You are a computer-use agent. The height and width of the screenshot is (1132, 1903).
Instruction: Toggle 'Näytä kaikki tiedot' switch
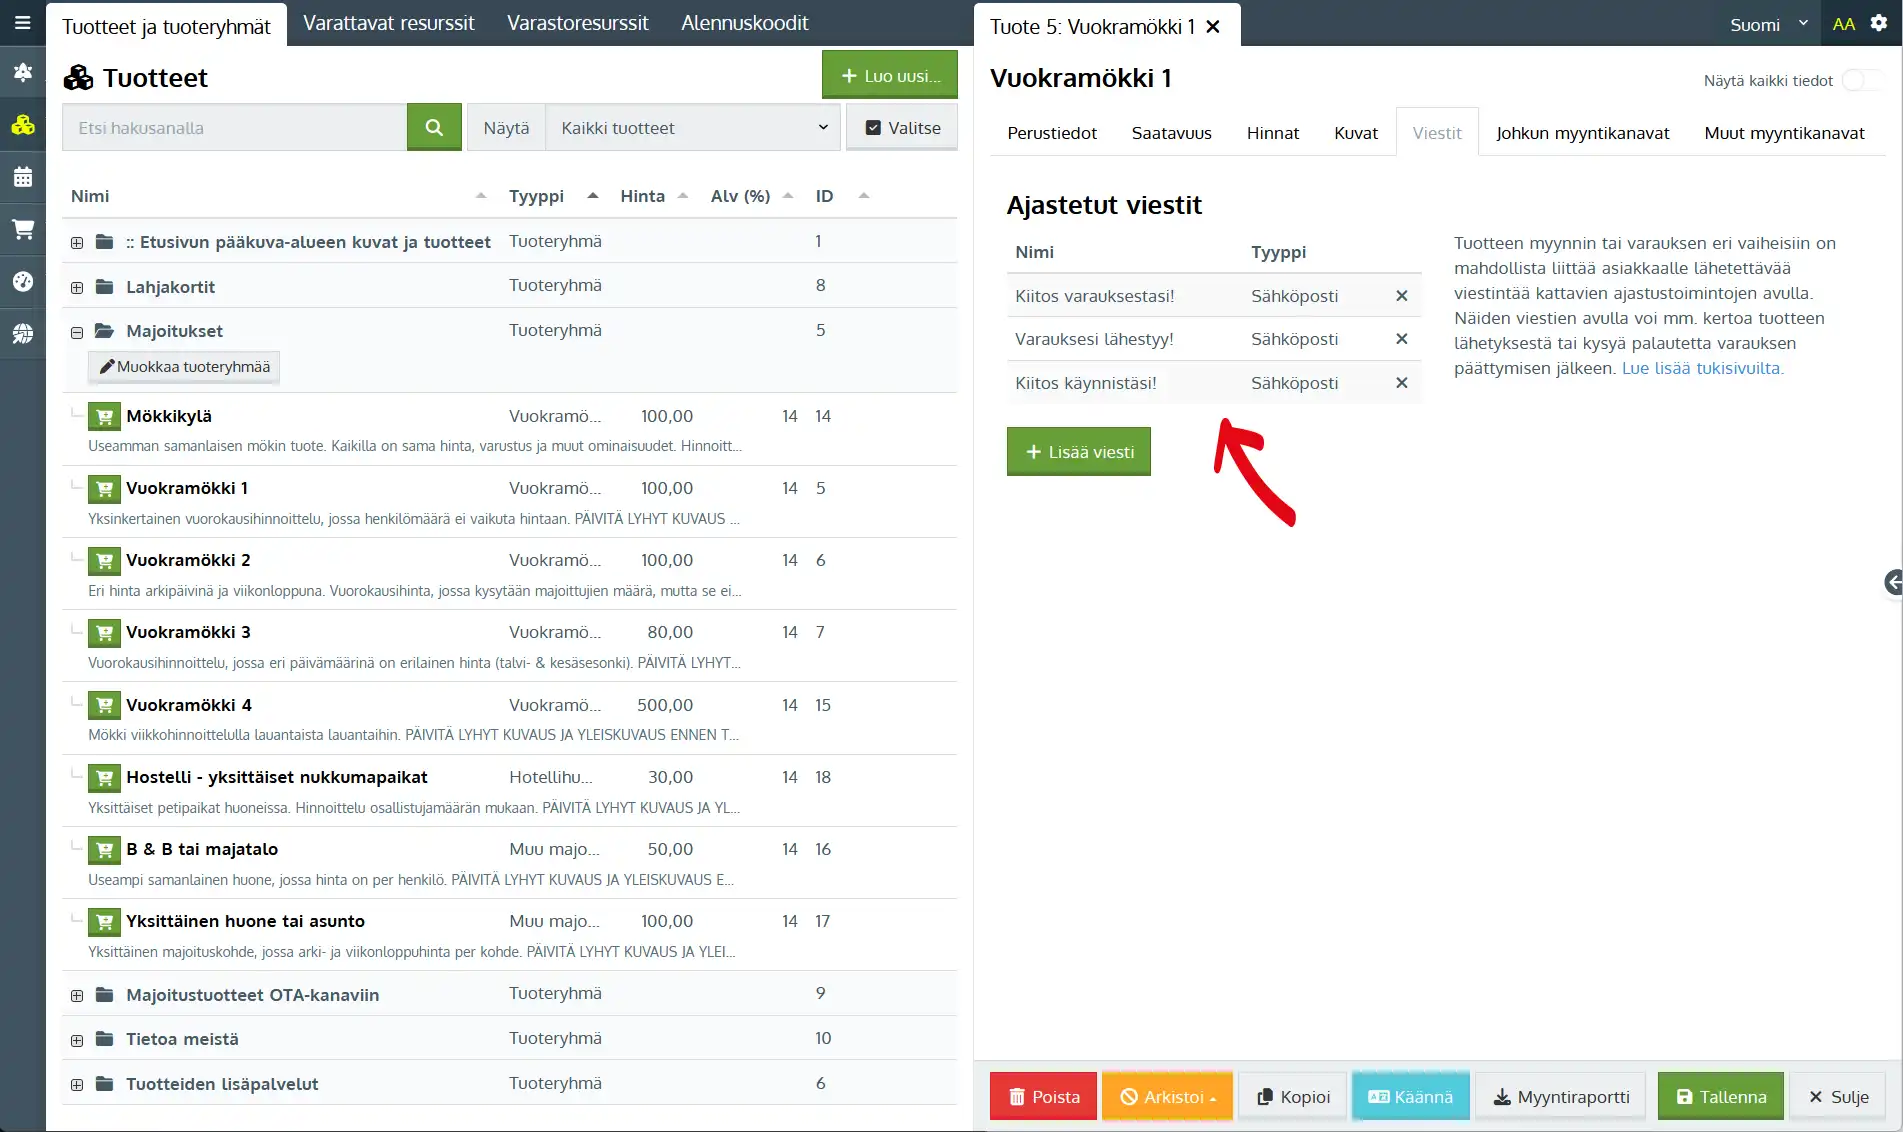tap(1859, 80)
